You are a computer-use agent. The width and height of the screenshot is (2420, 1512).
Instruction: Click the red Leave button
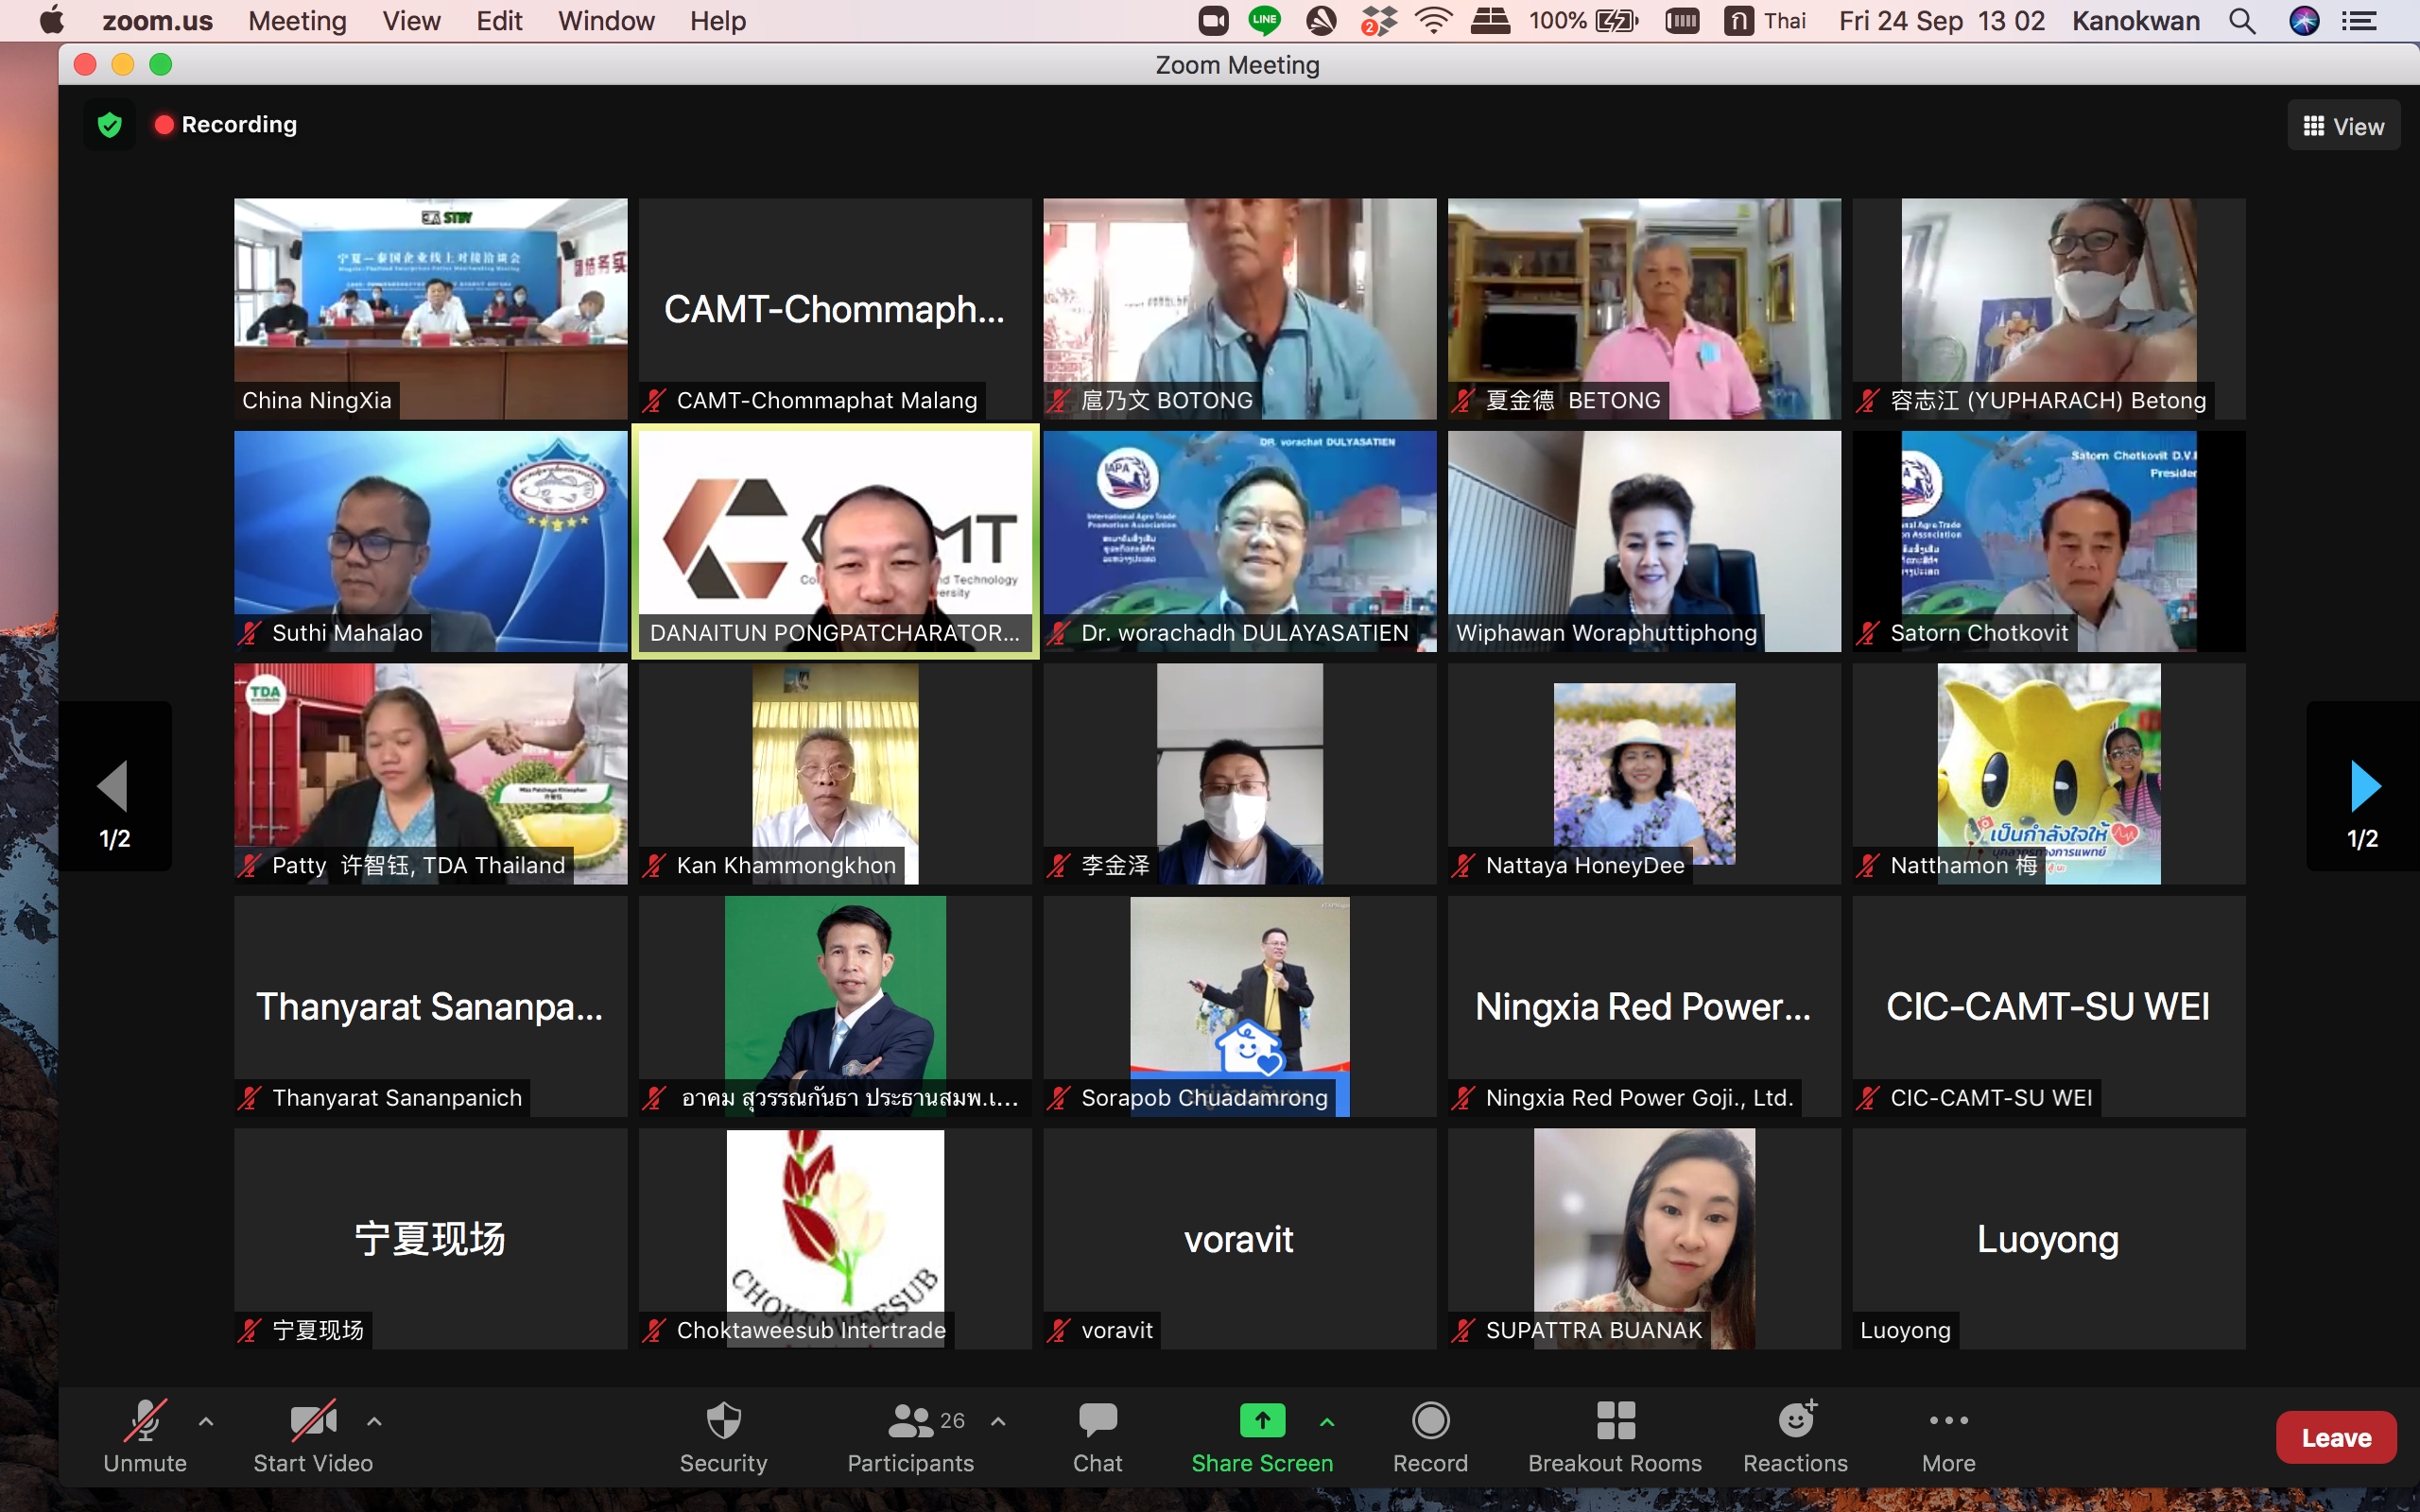2335,1437
